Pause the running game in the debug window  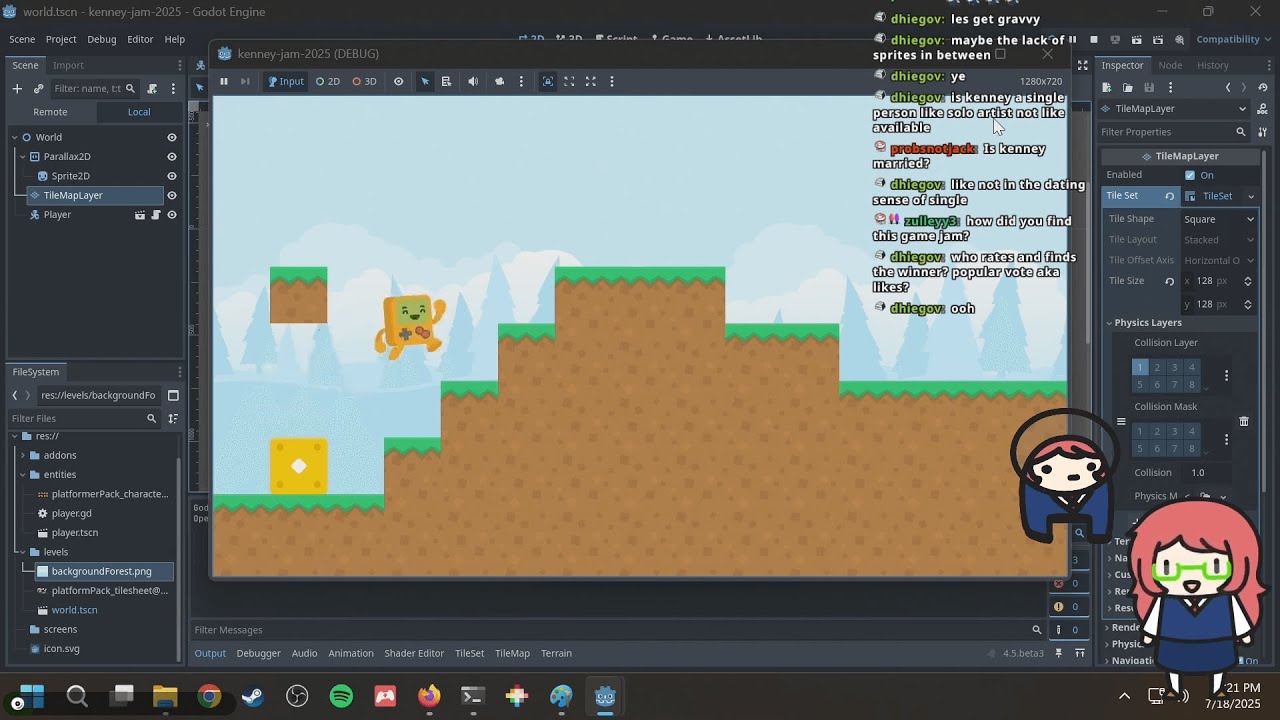click(x=224, y=81)
